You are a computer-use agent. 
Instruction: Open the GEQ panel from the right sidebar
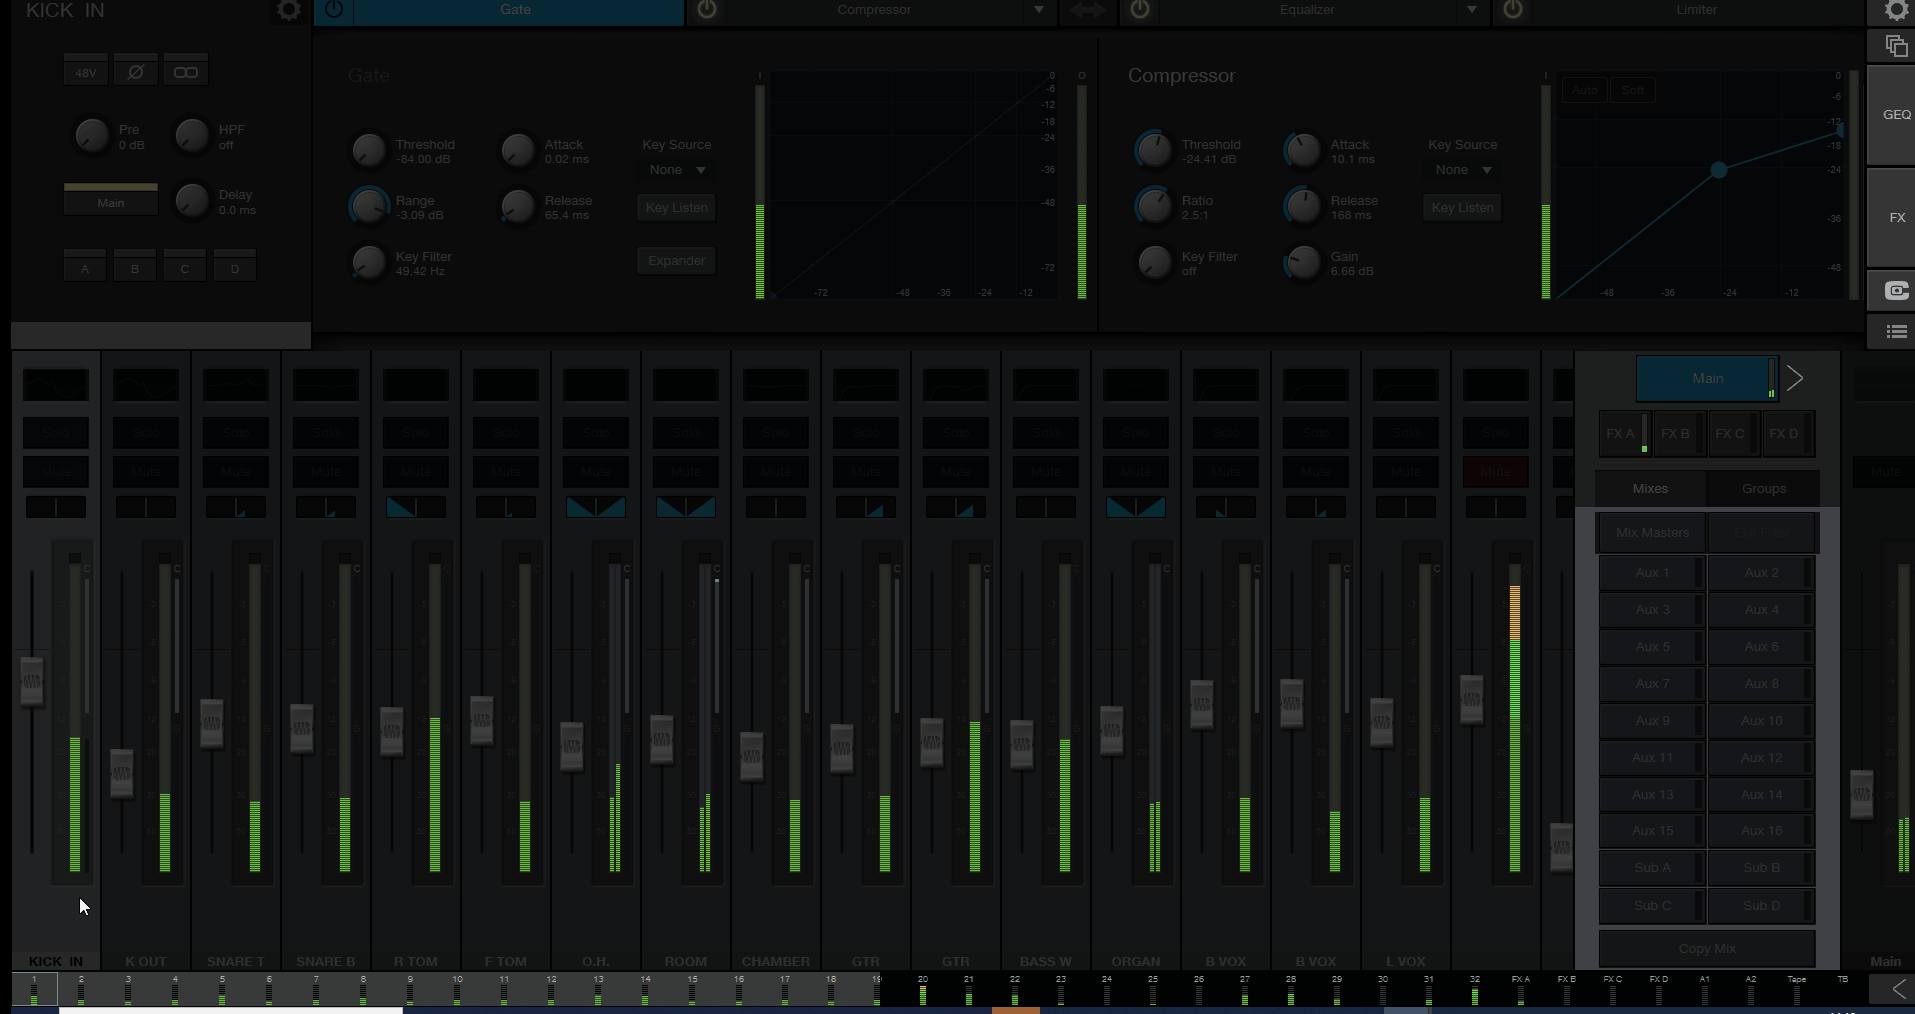1896,114
